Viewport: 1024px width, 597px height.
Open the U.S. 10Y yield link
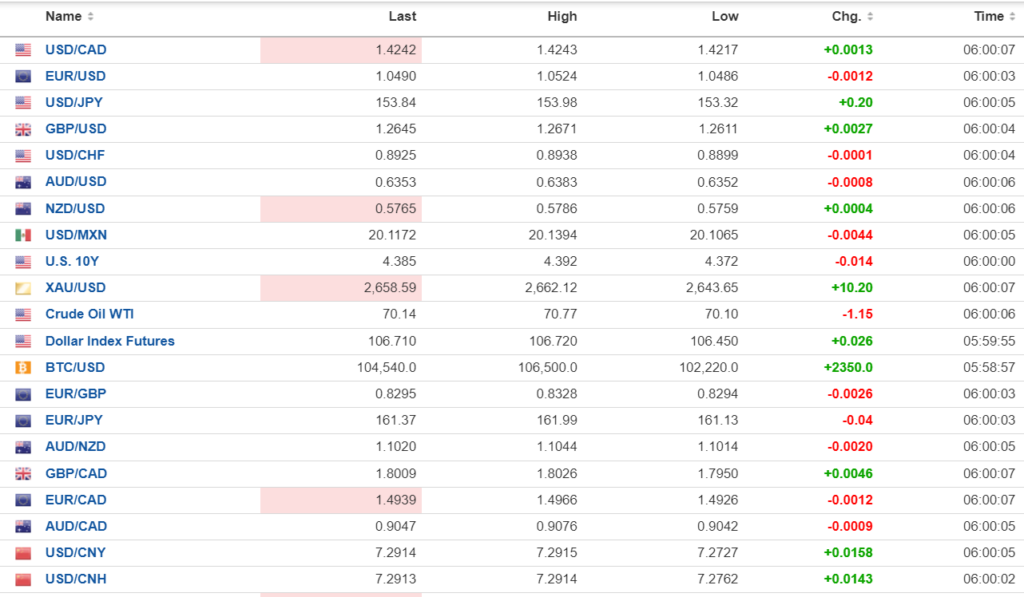coord(72,262)
